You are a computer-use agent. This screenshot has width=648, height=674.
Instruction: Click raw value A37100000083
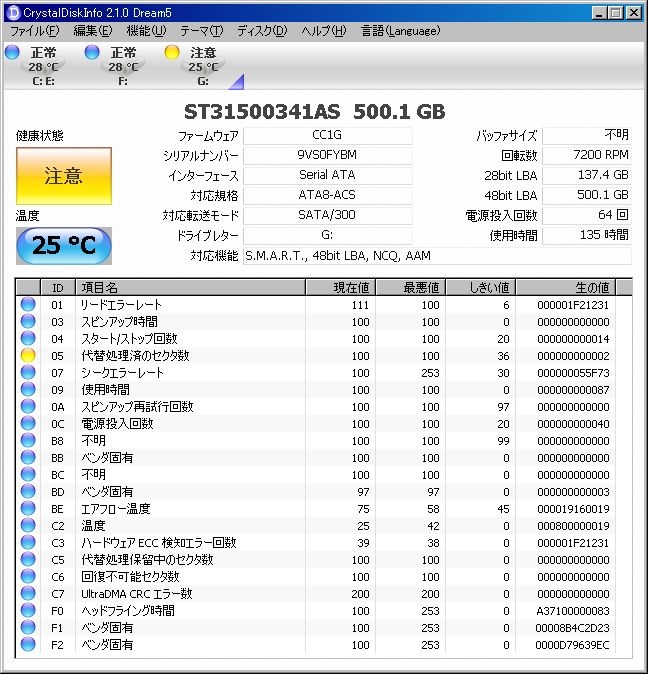[x=573, y=611]
